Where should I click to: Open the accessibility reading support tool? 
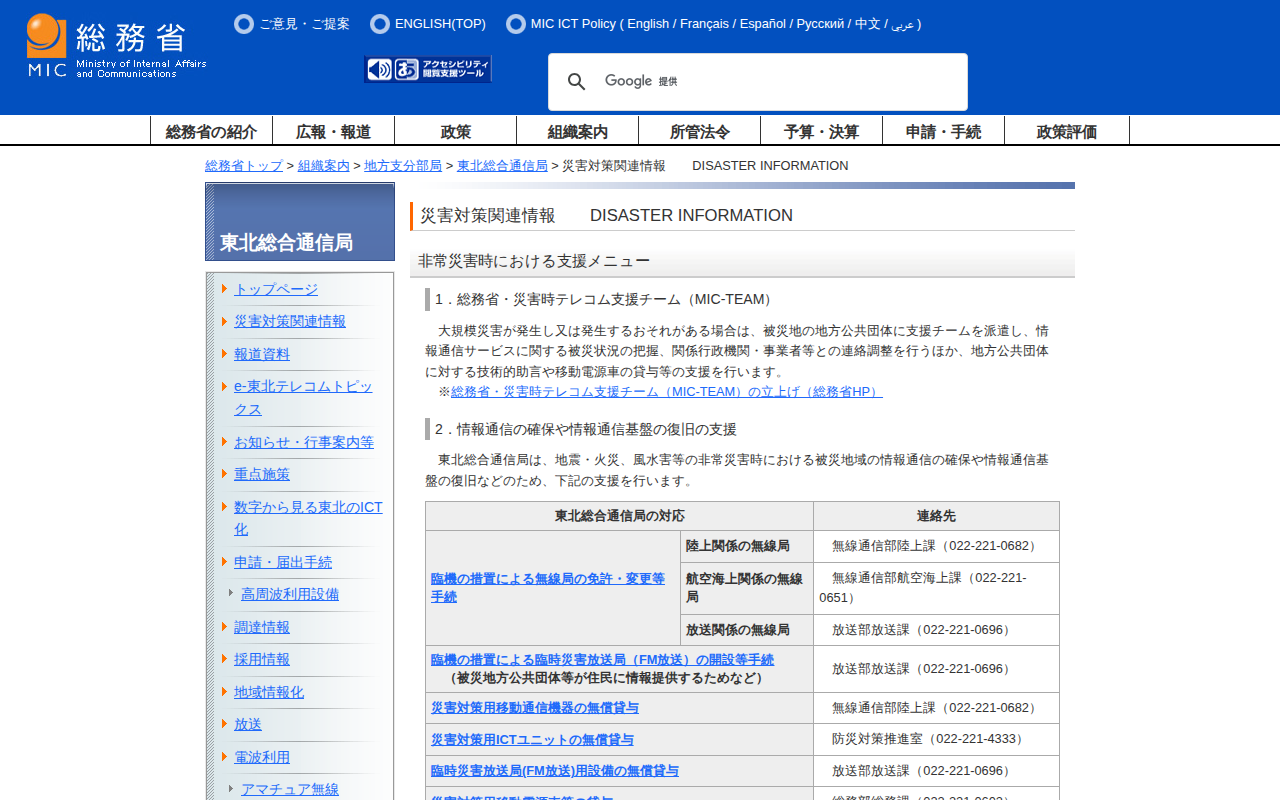pos(428,69)
